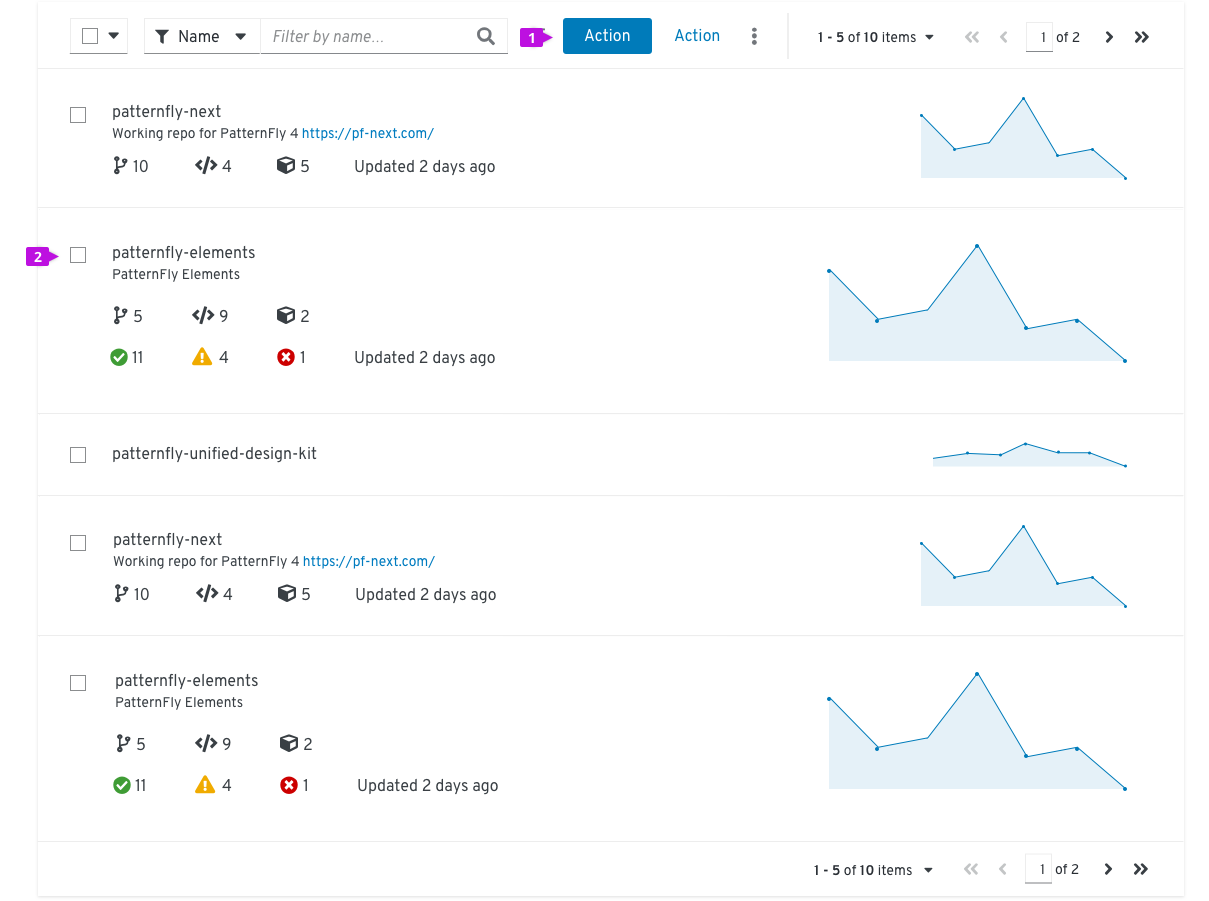Click the patternfly-elements title in the last row

(x=187, y=680)
